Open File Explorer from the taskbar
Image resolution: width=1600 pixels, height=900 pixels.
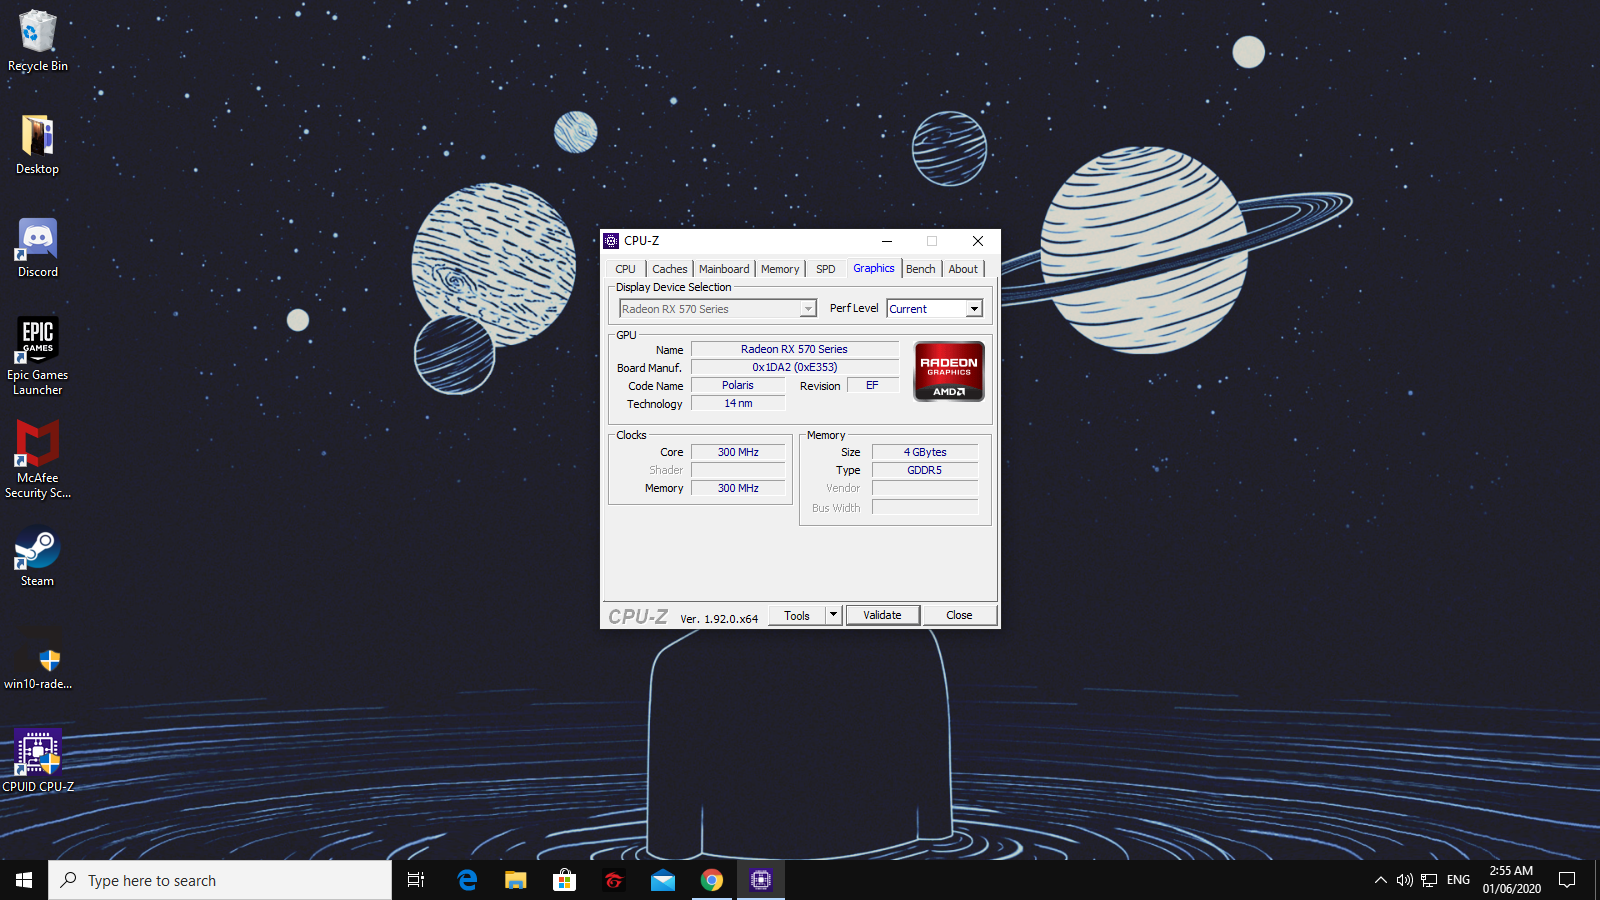click(x=515, y=880)
